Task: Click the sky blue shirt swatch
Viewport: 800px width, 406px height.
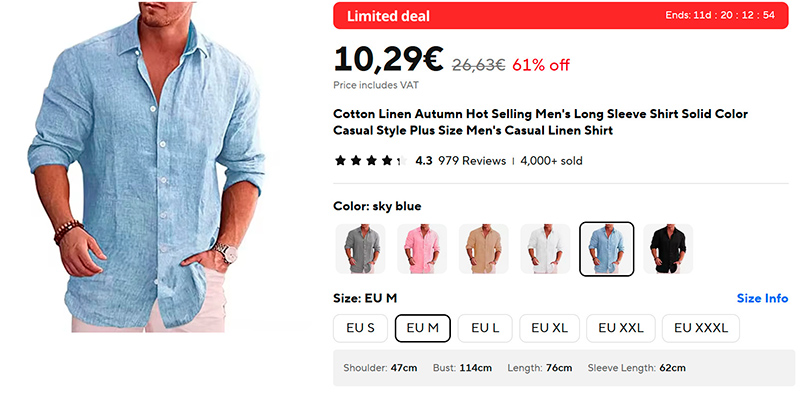Action: [x=607, y=249]
